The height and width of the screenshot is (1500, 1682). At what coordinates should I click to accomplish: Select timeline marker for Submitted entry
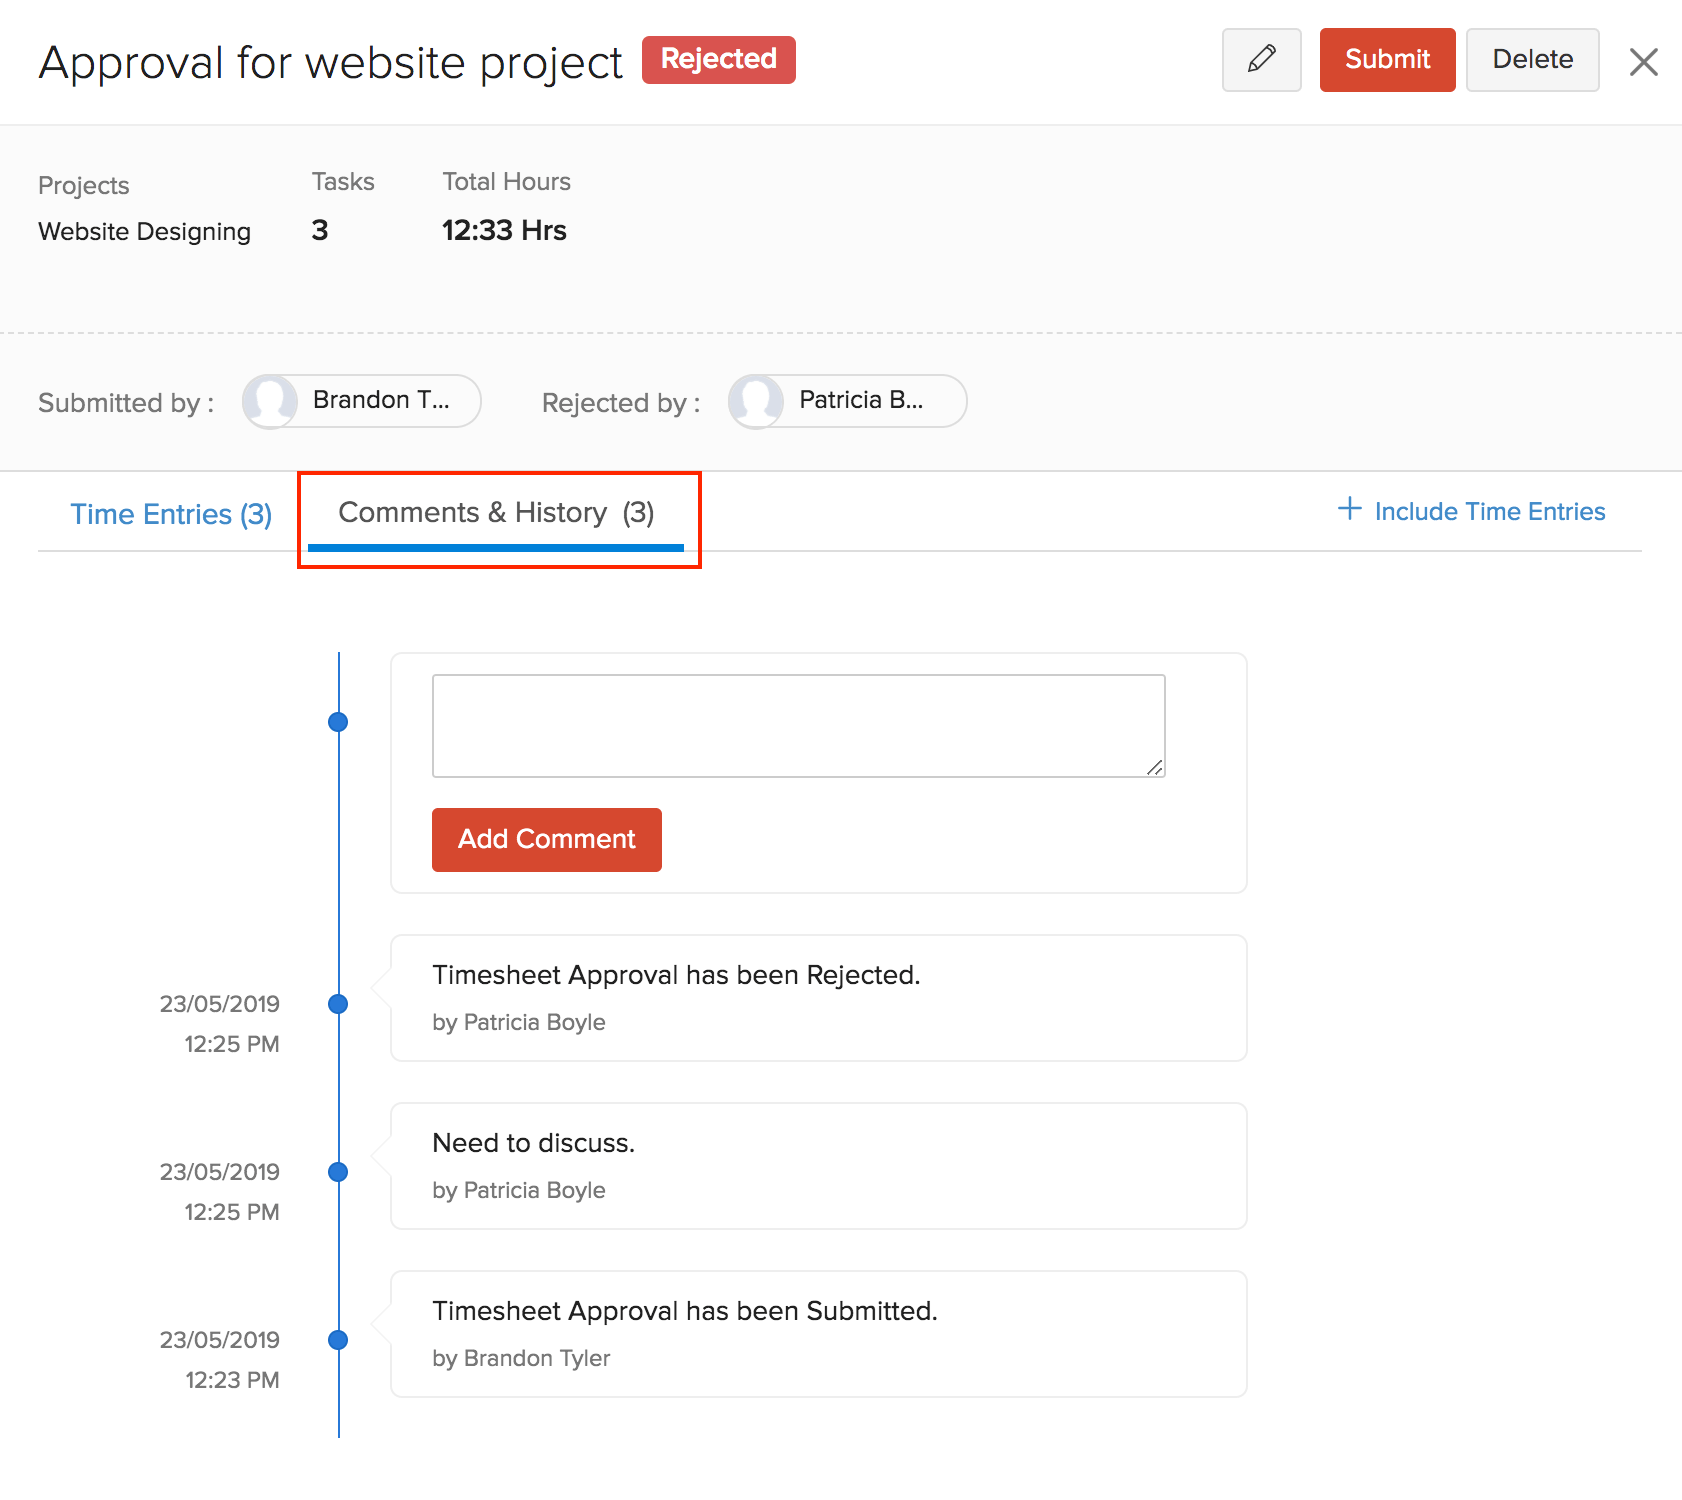[338, 1340]
